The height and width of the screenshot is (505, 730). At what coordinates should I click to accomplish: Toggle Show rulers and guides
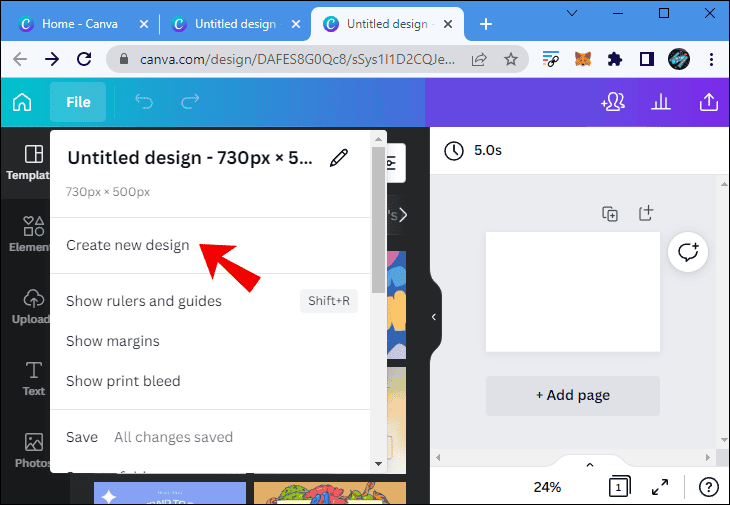144,301
